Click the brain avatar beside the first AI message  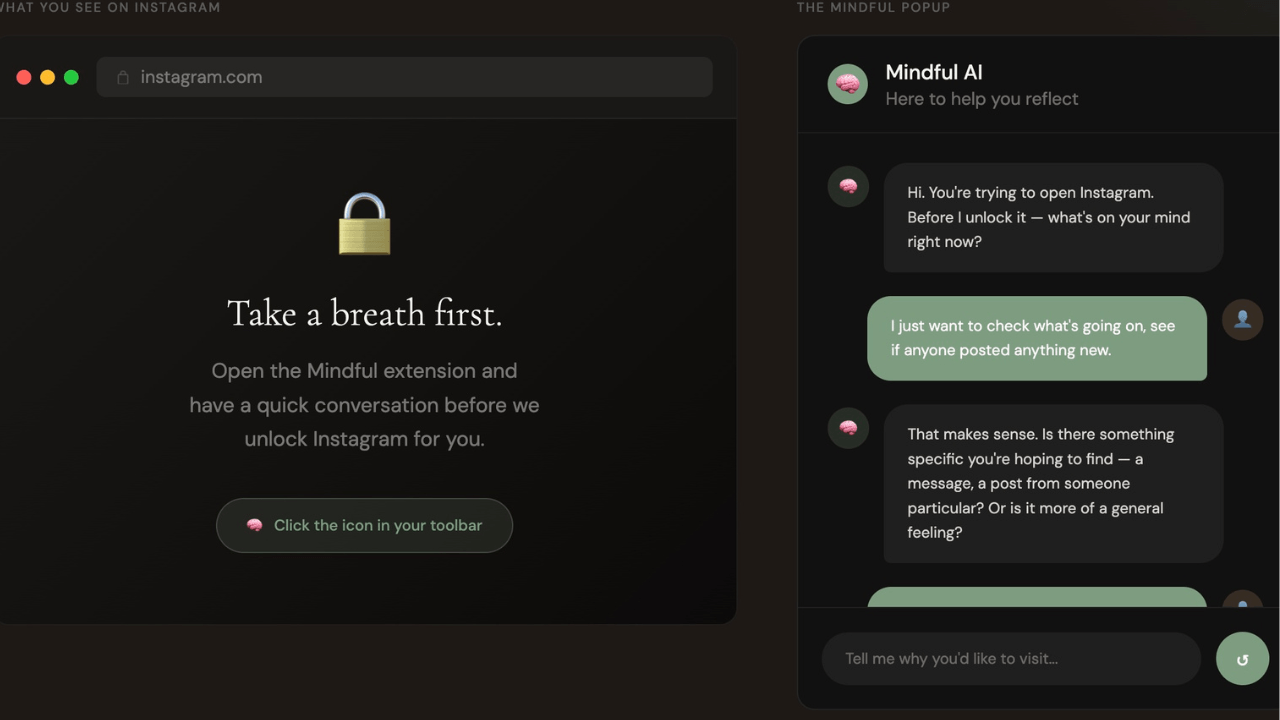pos(848,186)
